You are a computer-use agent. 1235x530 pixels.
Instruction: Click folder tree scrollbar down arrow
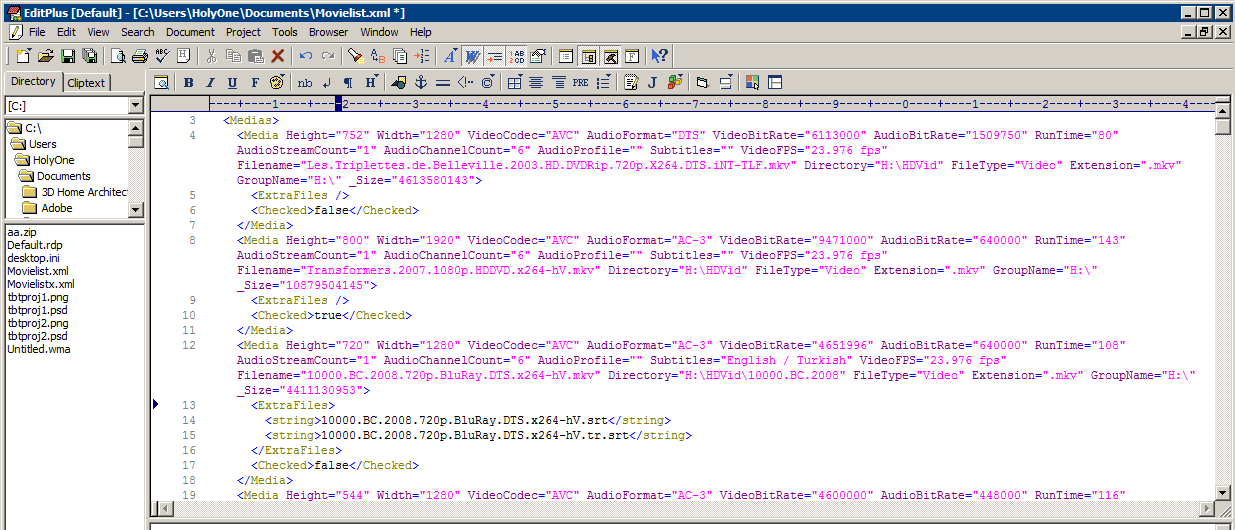136,210
